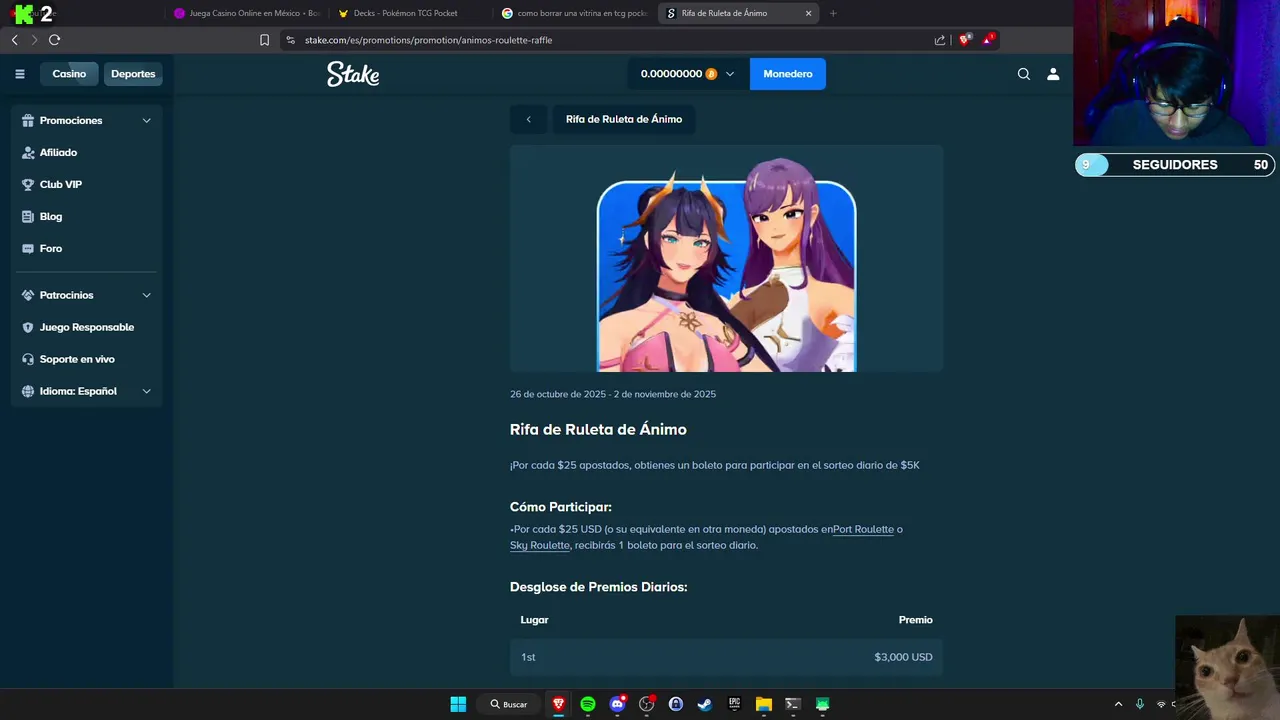The image size is (1280, 720).
Task: Expand the Promociones sidebar section
Action: coord(87,120)
